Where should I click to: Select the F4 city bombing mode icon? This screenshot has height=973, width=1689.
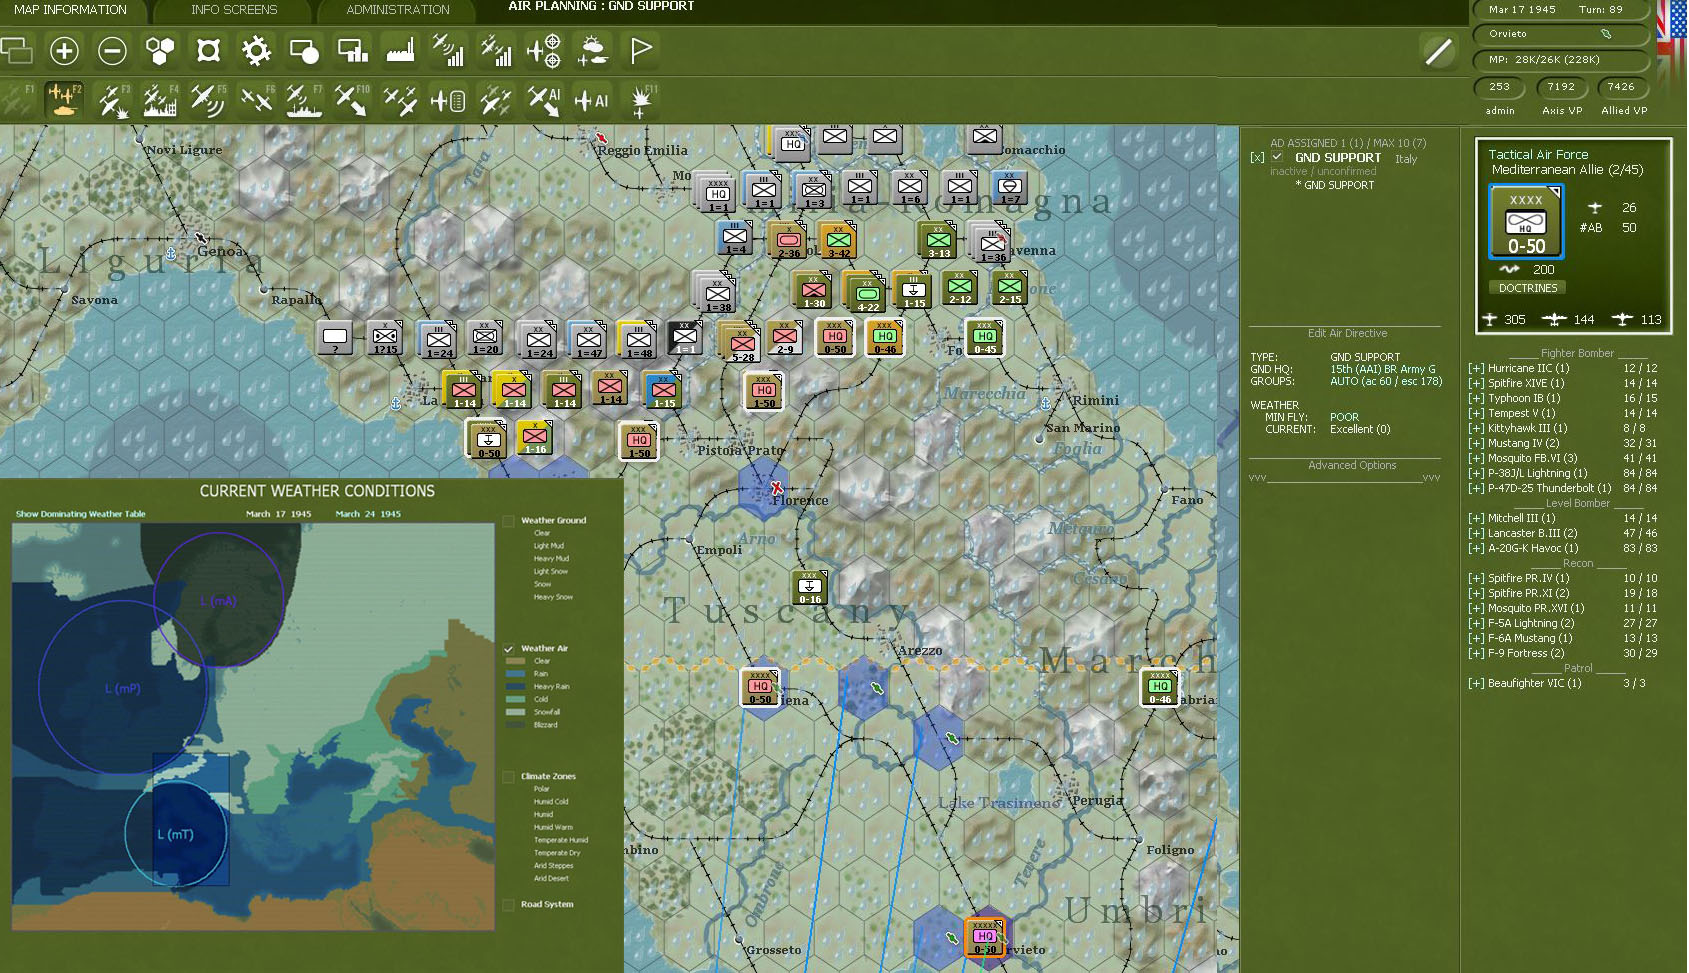[x=160, y=100]
